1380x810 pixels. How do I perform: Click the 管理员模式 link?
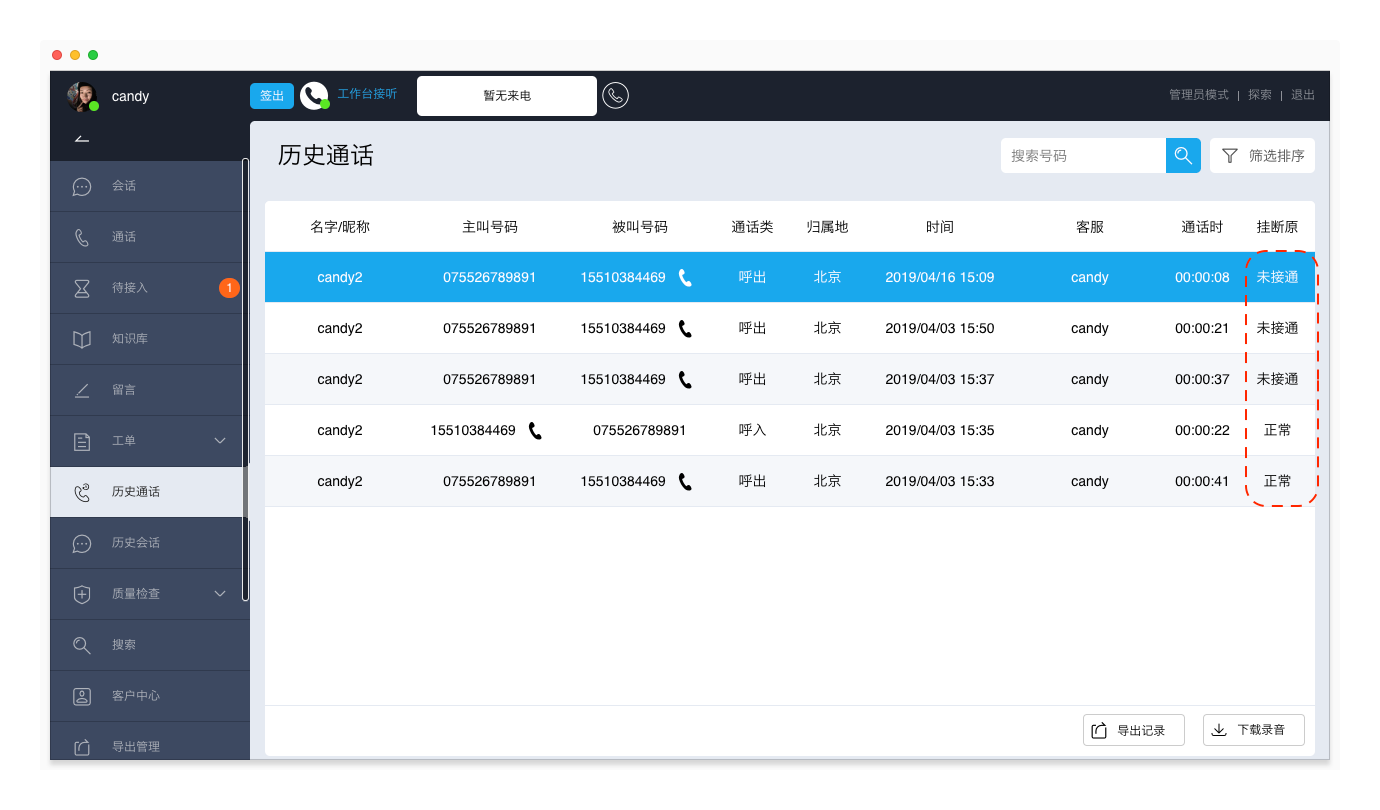pos(1198,95)
